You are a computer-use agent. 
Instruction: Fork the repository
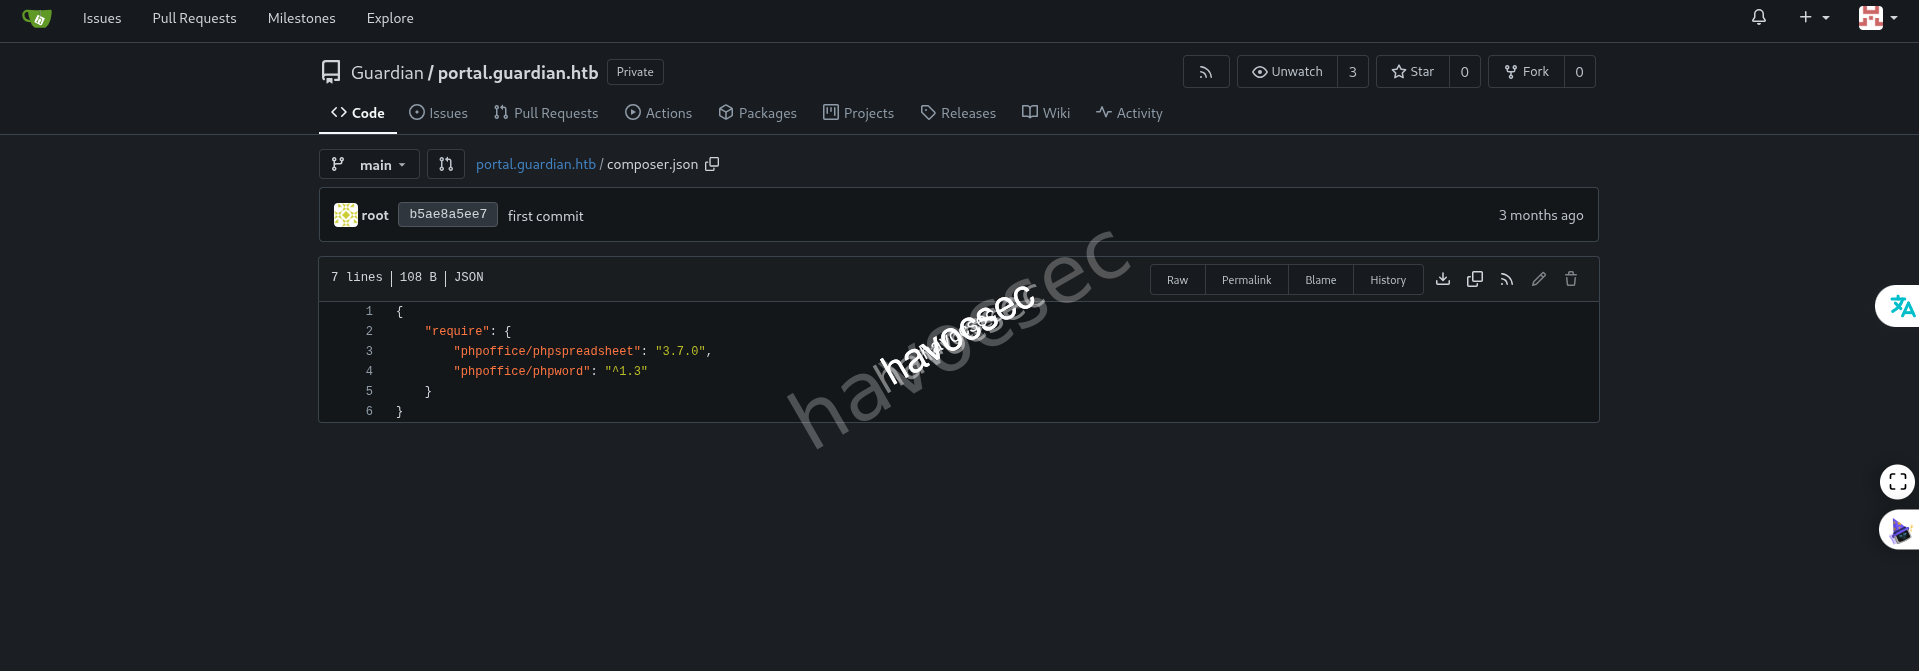coord(1527,72)
